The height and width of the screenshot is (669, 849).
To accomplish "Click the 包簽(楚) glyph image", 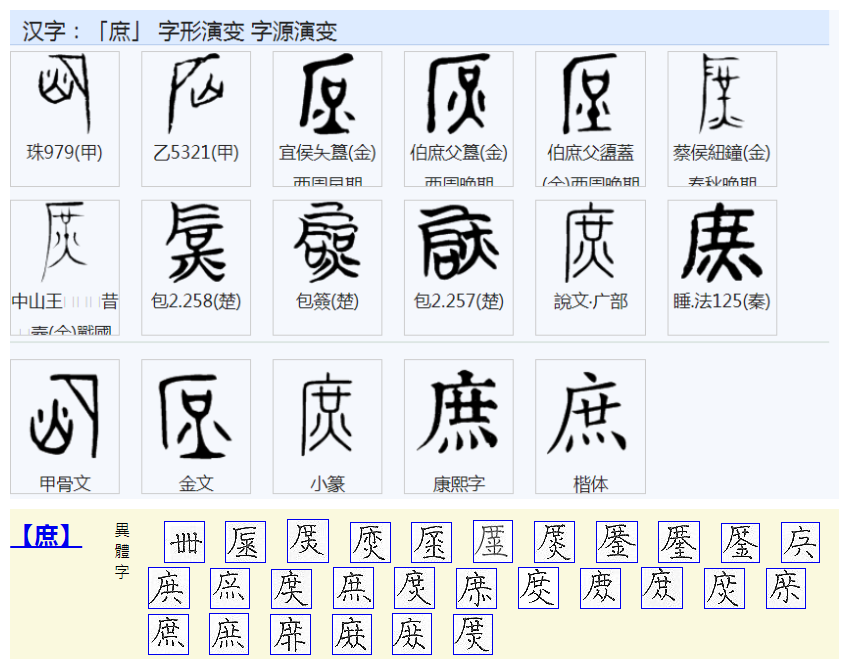I will [x=327, y=245].
